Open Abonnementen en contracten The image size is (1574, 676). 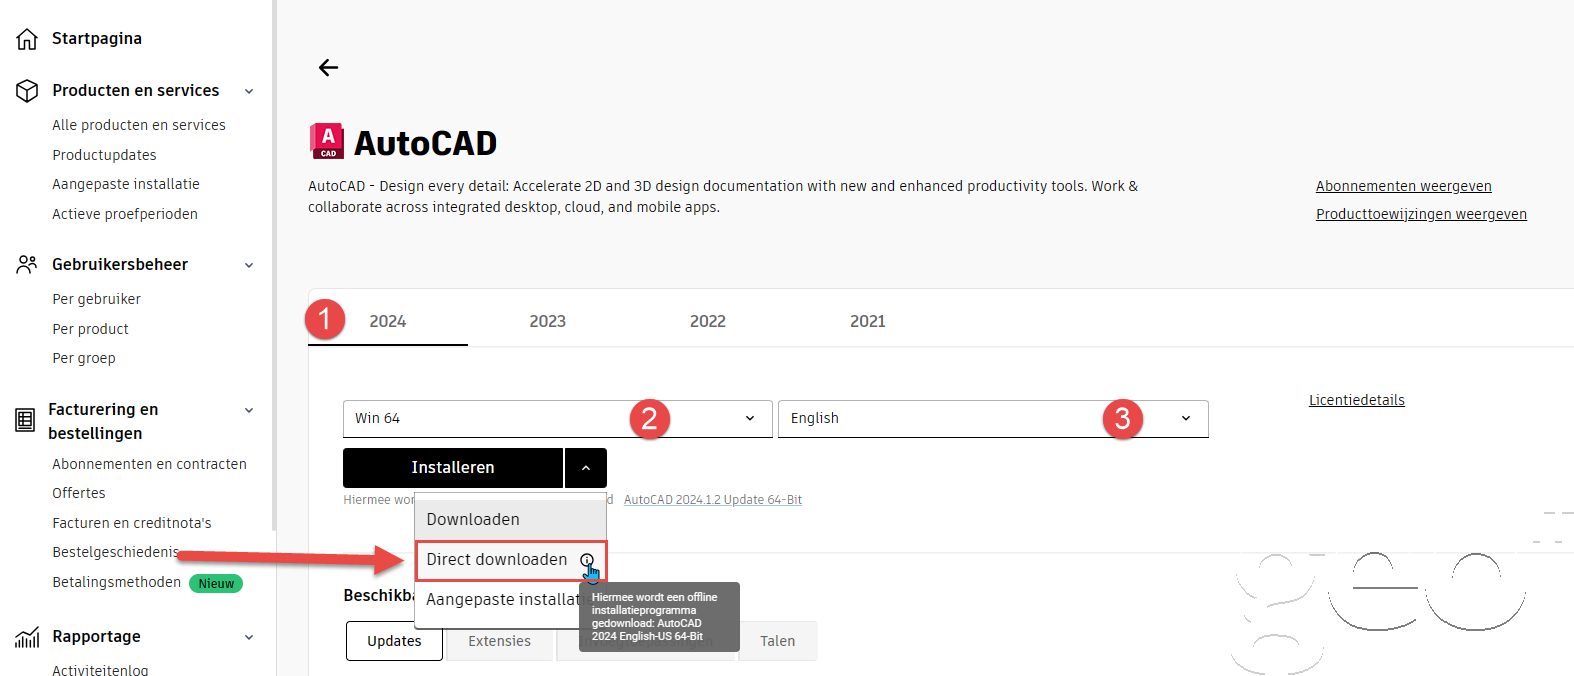[149, 464]
